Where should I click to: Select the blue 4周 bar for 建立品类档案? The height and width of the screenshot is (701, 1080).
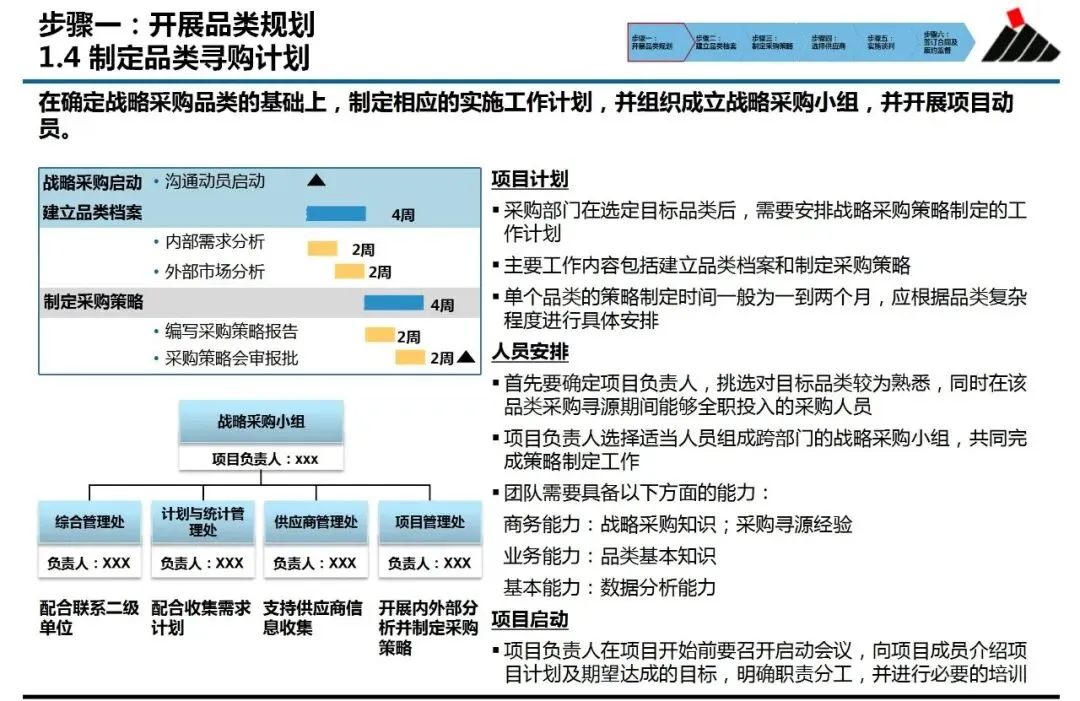335,213
